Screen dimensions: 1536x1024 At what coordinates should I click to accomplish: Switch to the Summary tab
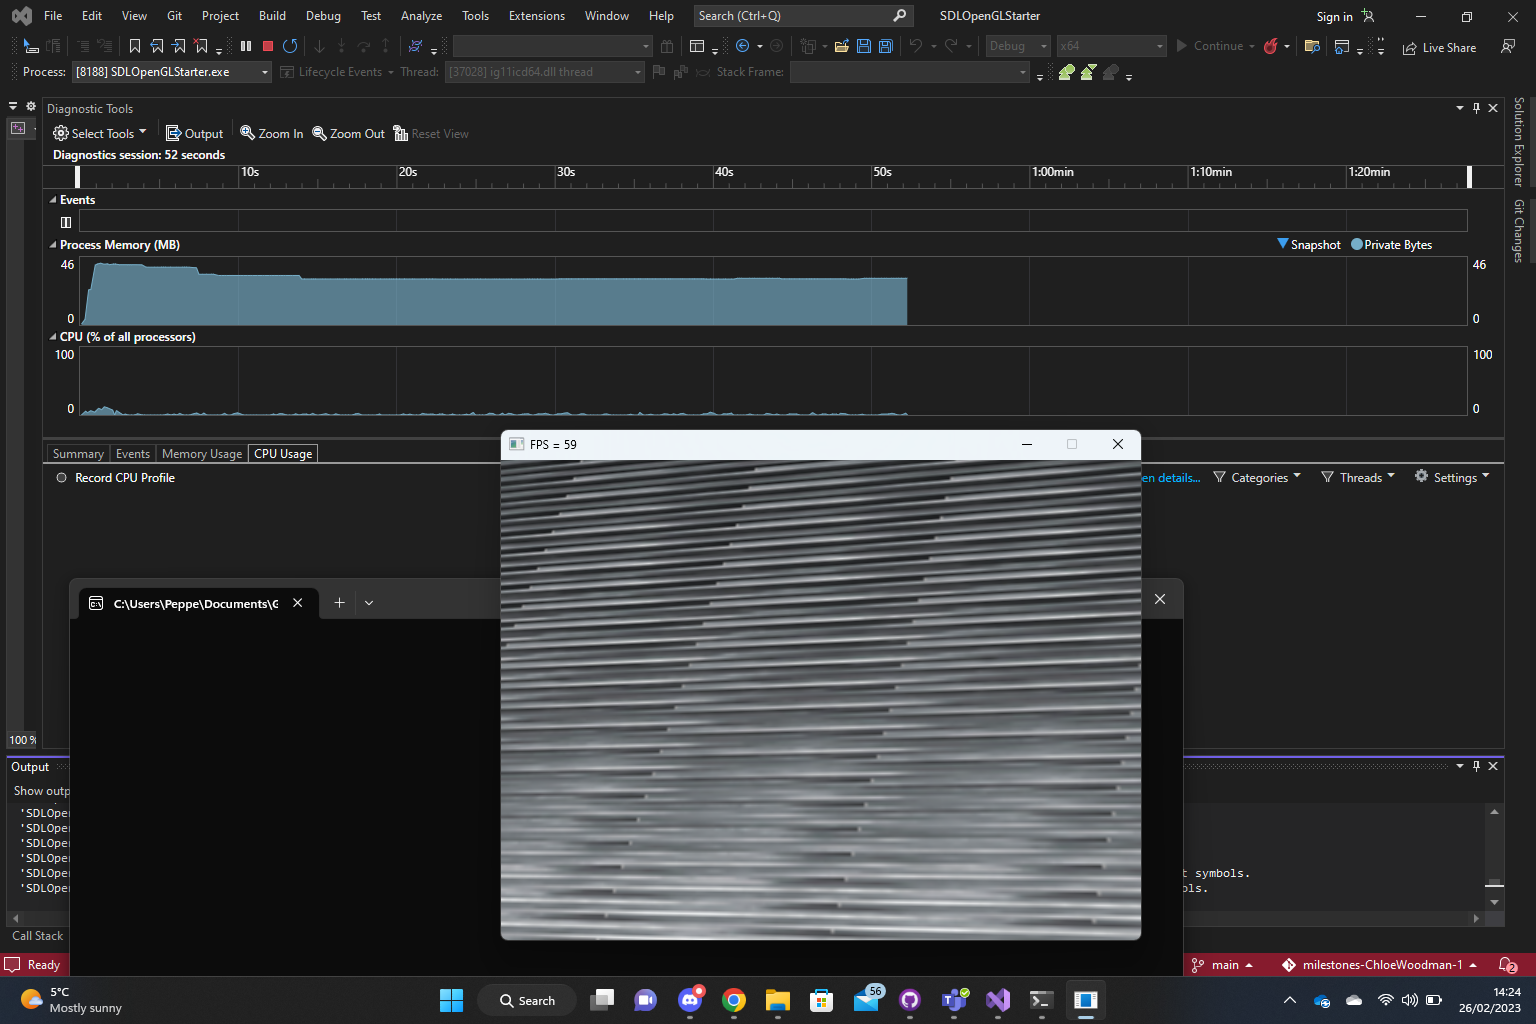[x=78, y=454]
